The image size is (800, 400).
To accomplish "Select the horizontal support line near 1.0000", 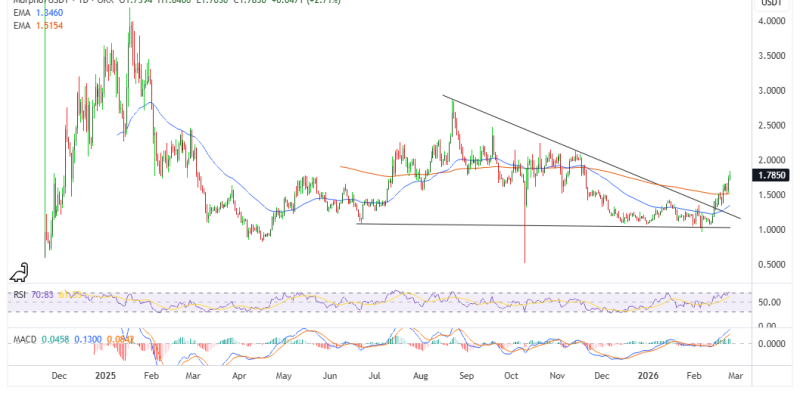I will pos(500,225).
